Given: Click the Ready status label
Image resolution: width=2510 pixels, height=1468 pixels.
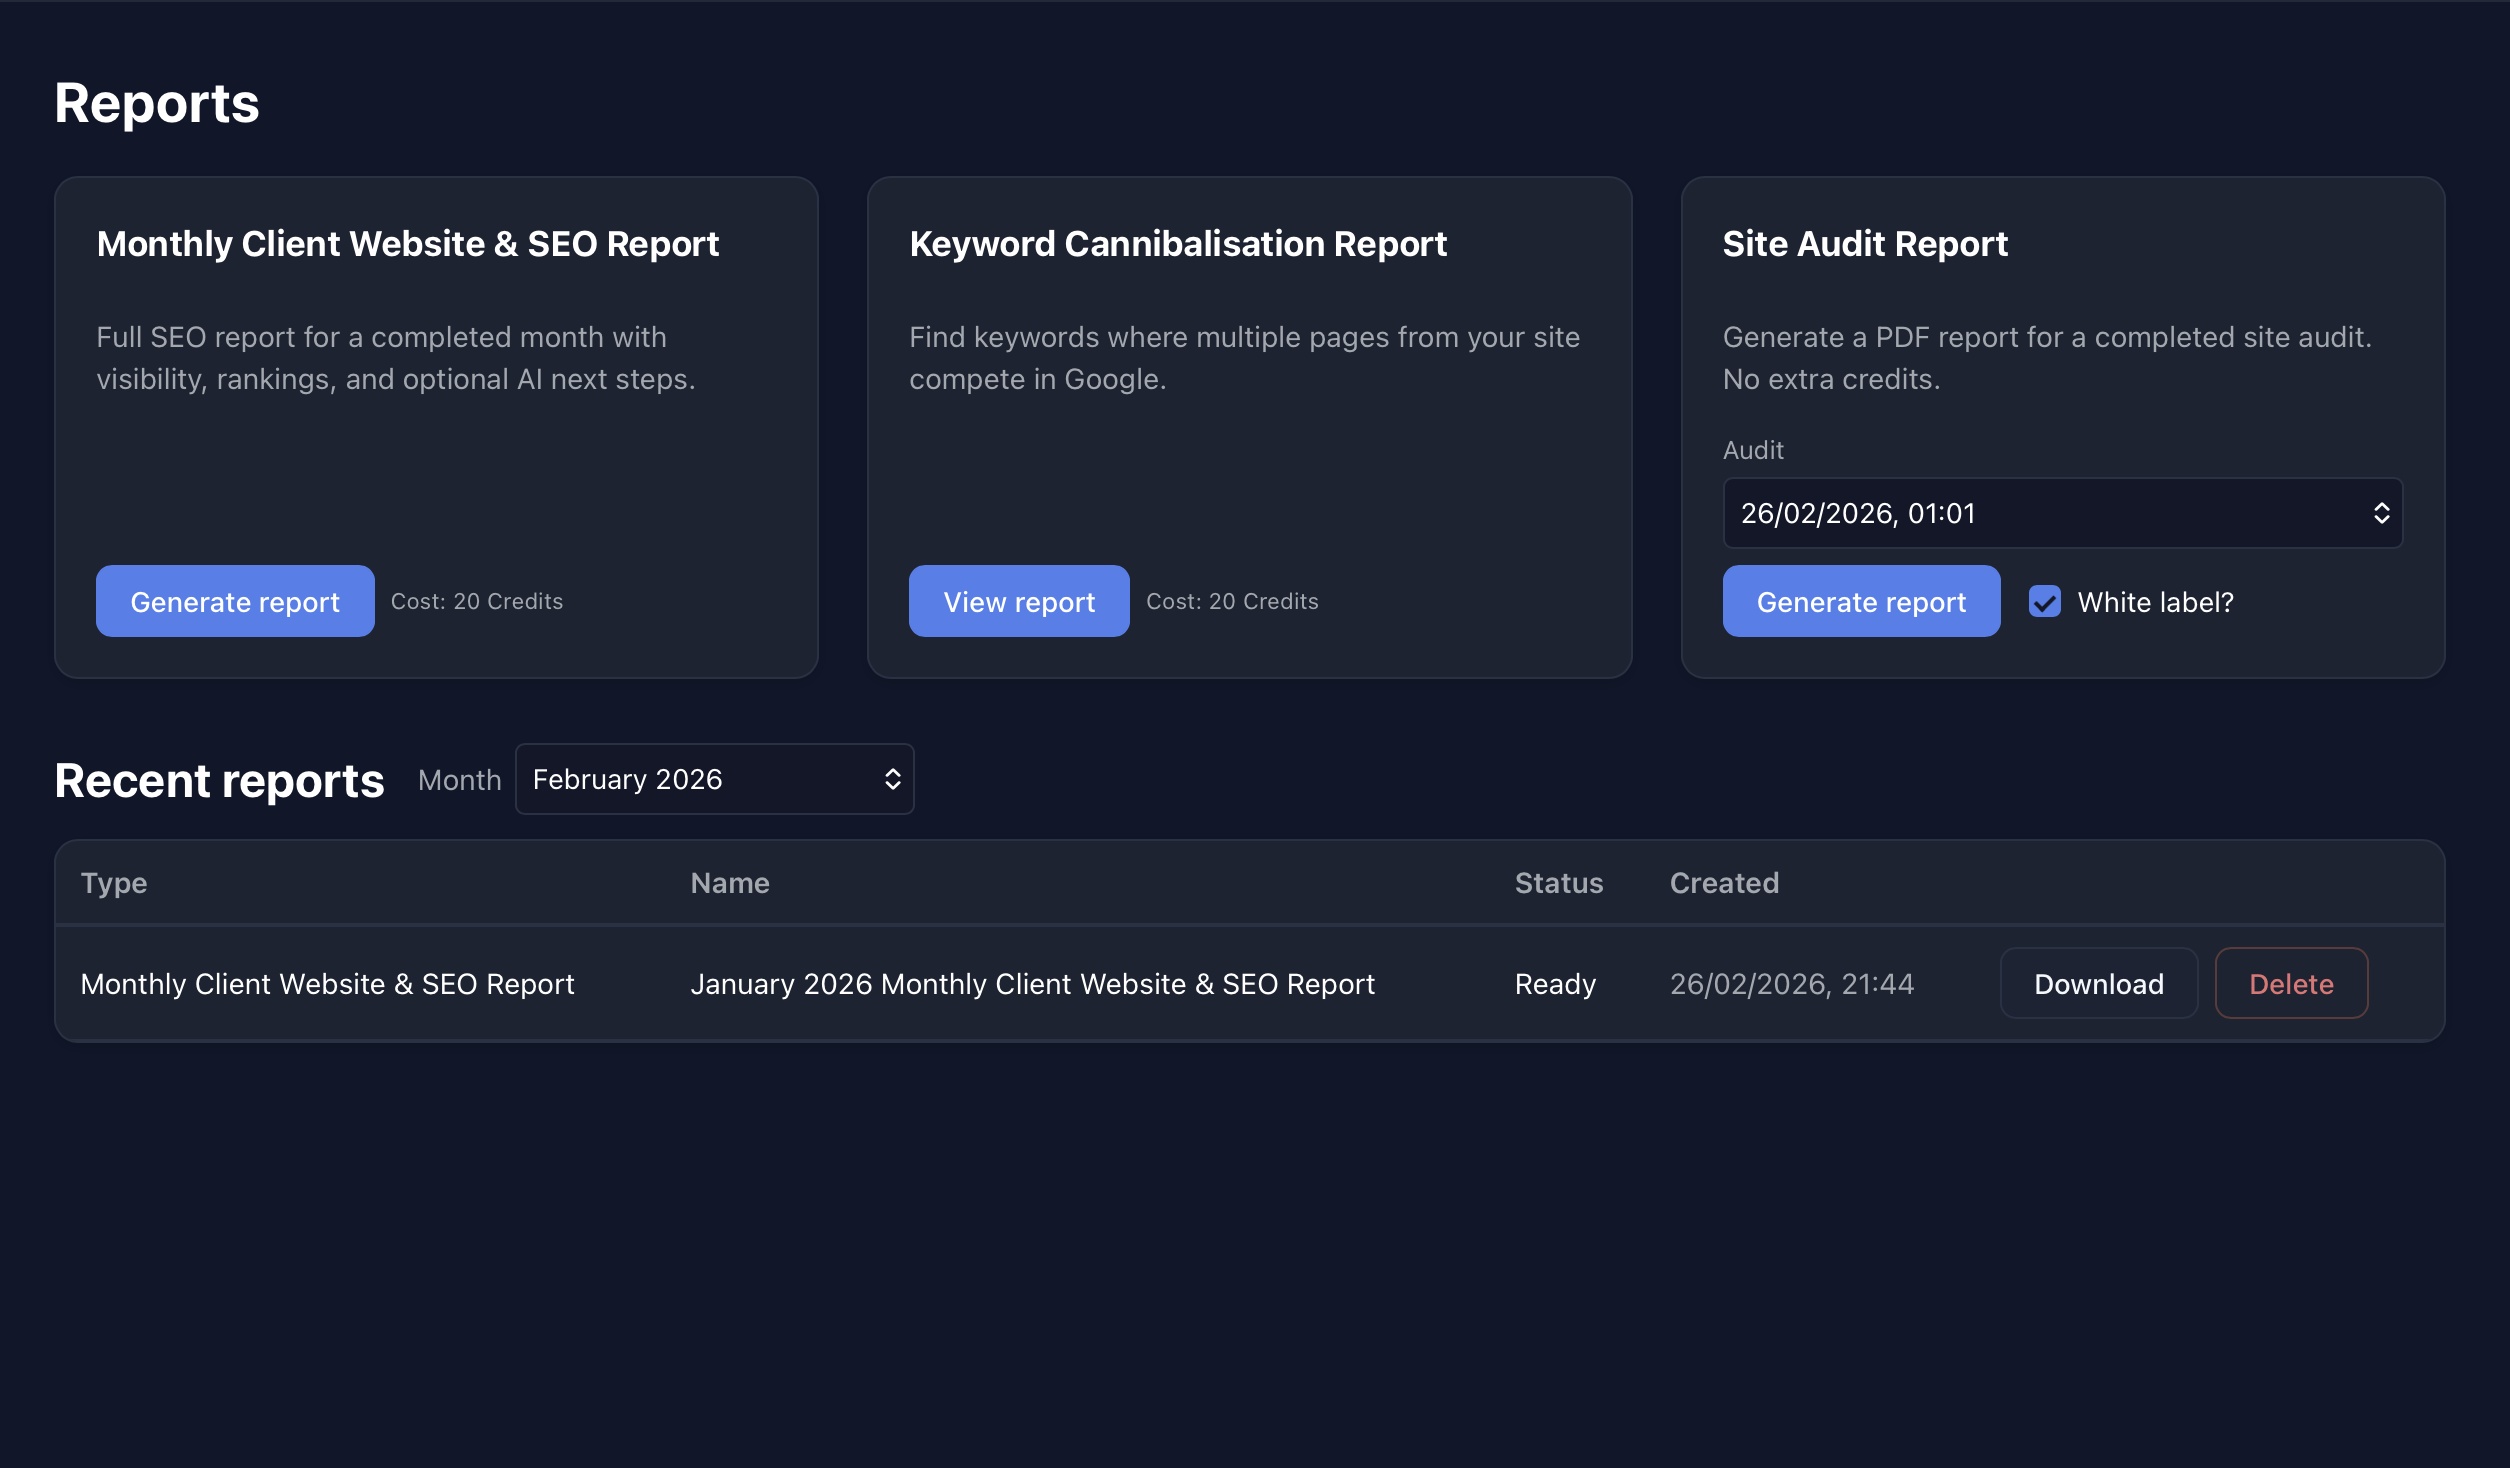Looking at the screenshot, I should tap(1554, 983).
